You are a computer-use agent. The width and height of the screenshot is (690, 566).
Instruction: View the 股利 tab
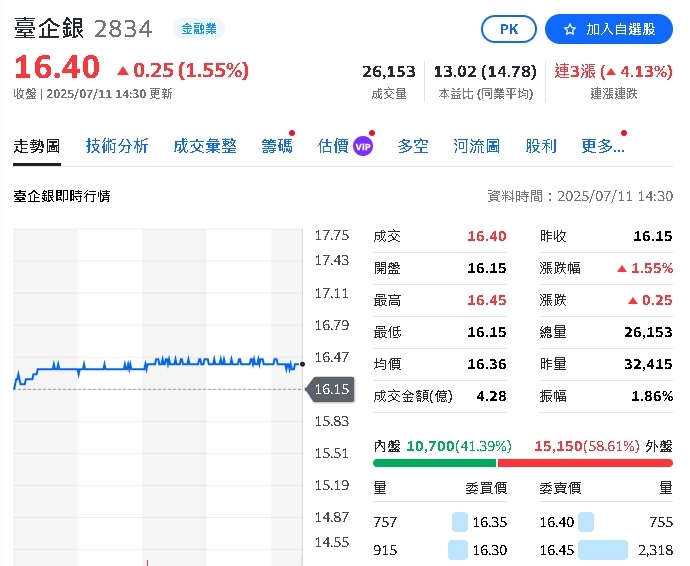coord(541,146)
